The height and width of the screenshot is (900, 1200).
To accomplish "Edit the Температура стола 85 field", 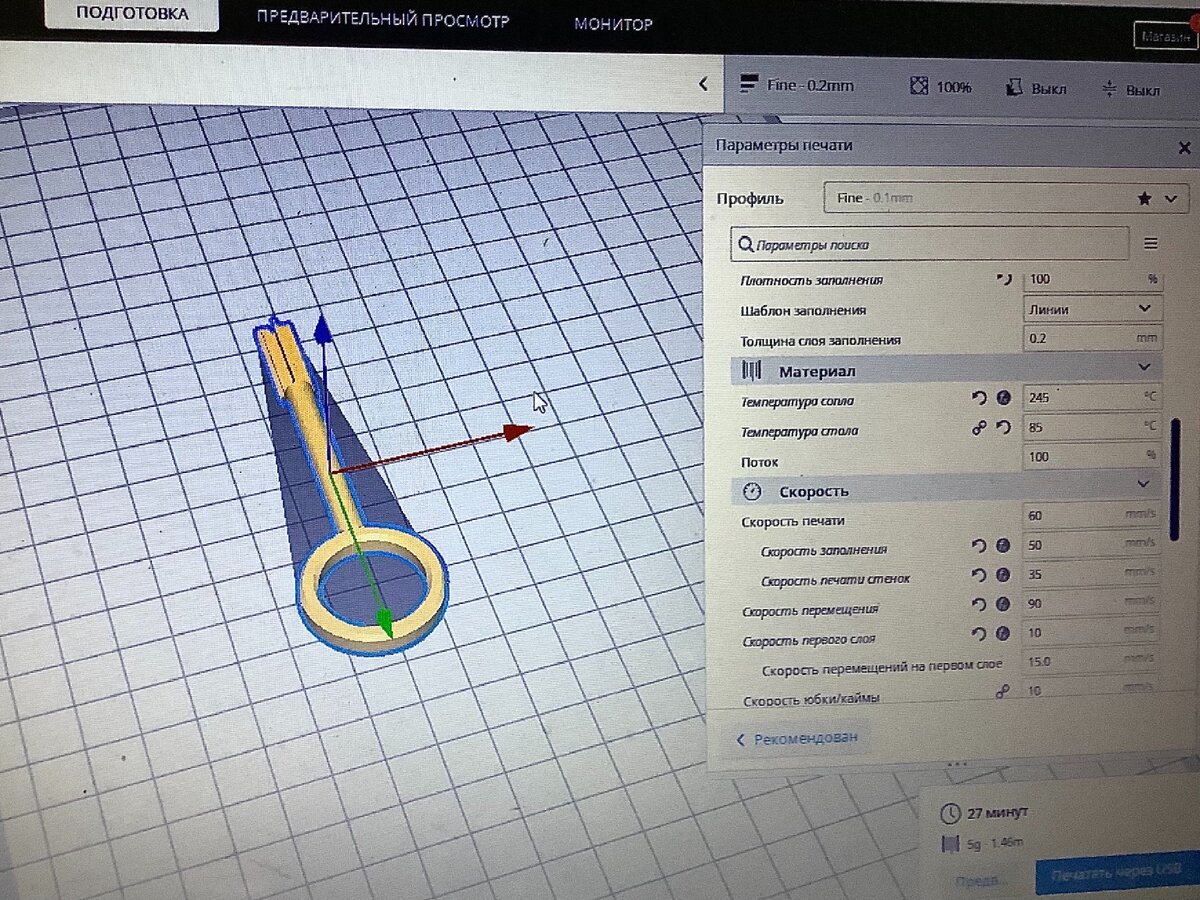I will pyautogui.click(x=1092, y=428).
